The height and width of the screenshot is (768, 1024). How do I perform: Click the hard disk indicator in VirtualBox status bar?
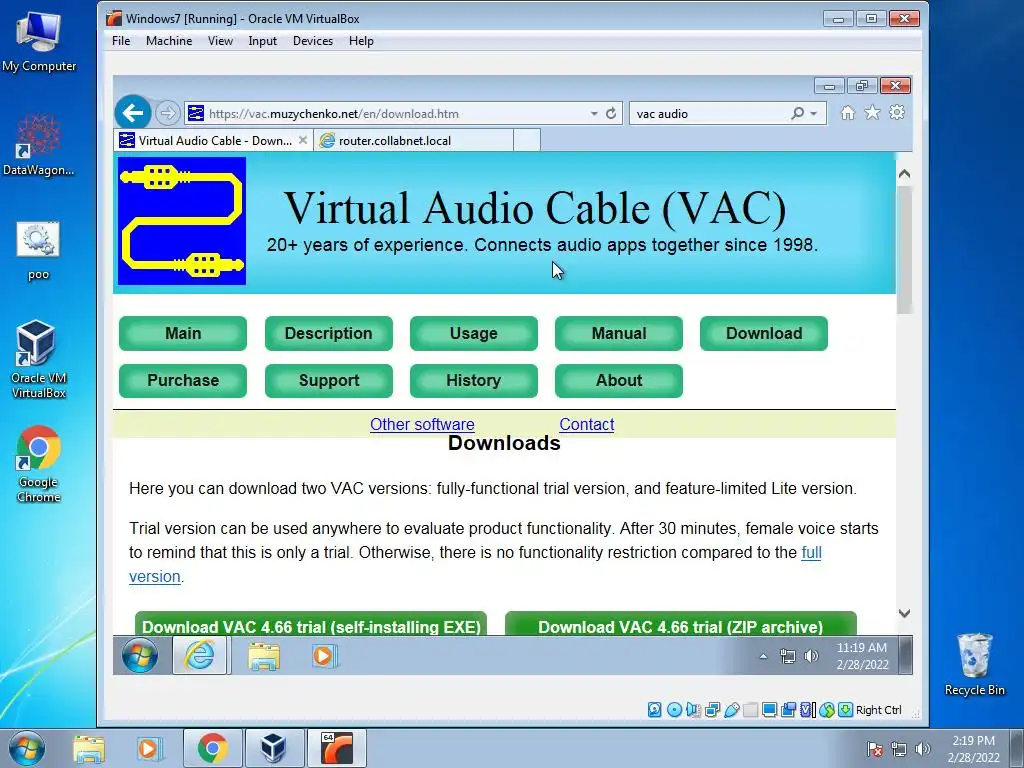click(x=654, y=710)
